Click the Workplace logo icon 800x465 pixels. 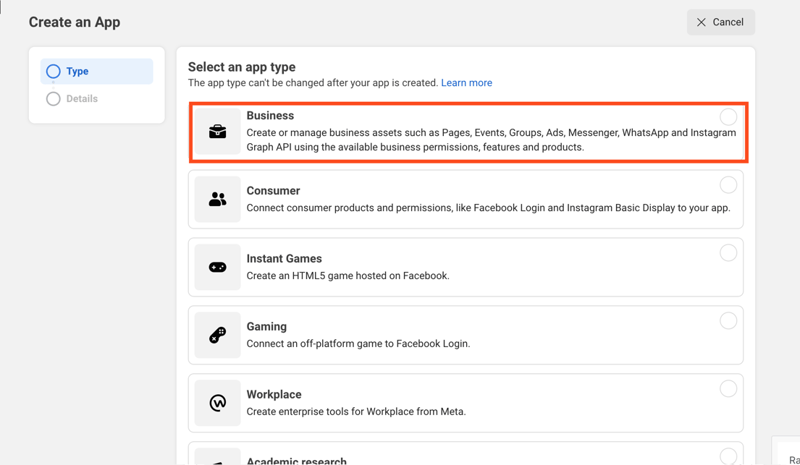click(217, 403)
